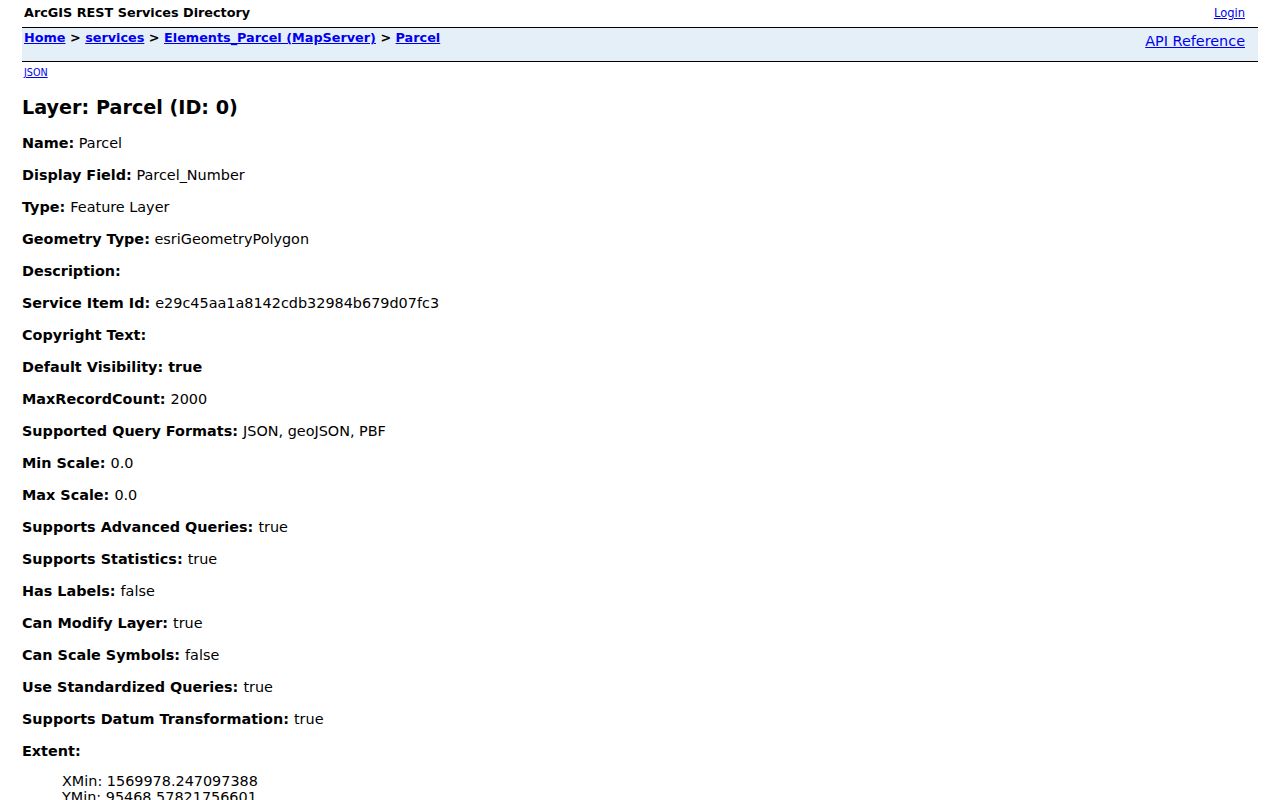Click the Parcel_Number display field value
This screenshot has width=1280, height=800.
pos(190,175)
